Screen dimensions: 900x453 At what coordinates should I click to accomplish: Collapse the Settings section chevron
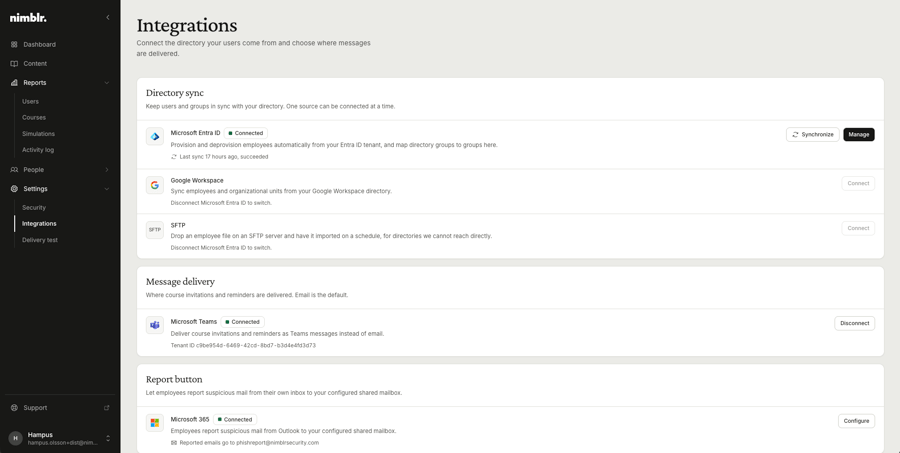tap(107, 189)
